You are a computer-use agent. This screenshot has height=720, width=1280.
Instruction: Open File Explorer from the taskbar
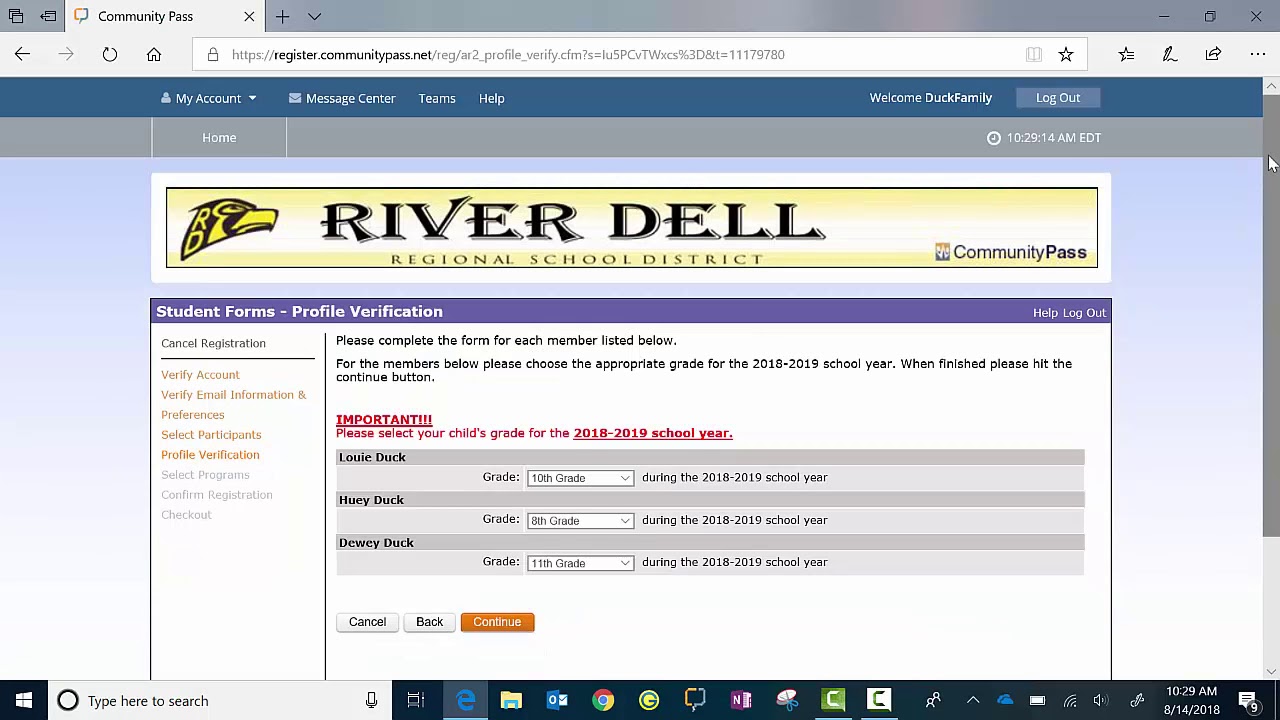tap(511, 701)
